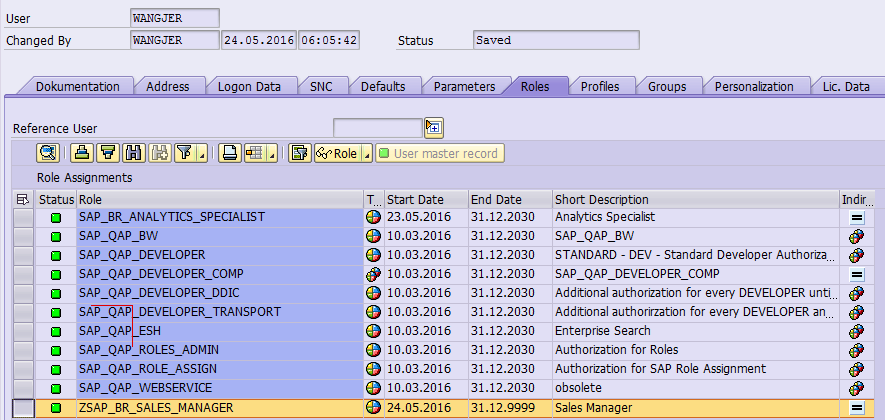The height and width of the screenshot is (420, 885).
Task: Print the role assignments list
Action: click(x=230, y=153)
